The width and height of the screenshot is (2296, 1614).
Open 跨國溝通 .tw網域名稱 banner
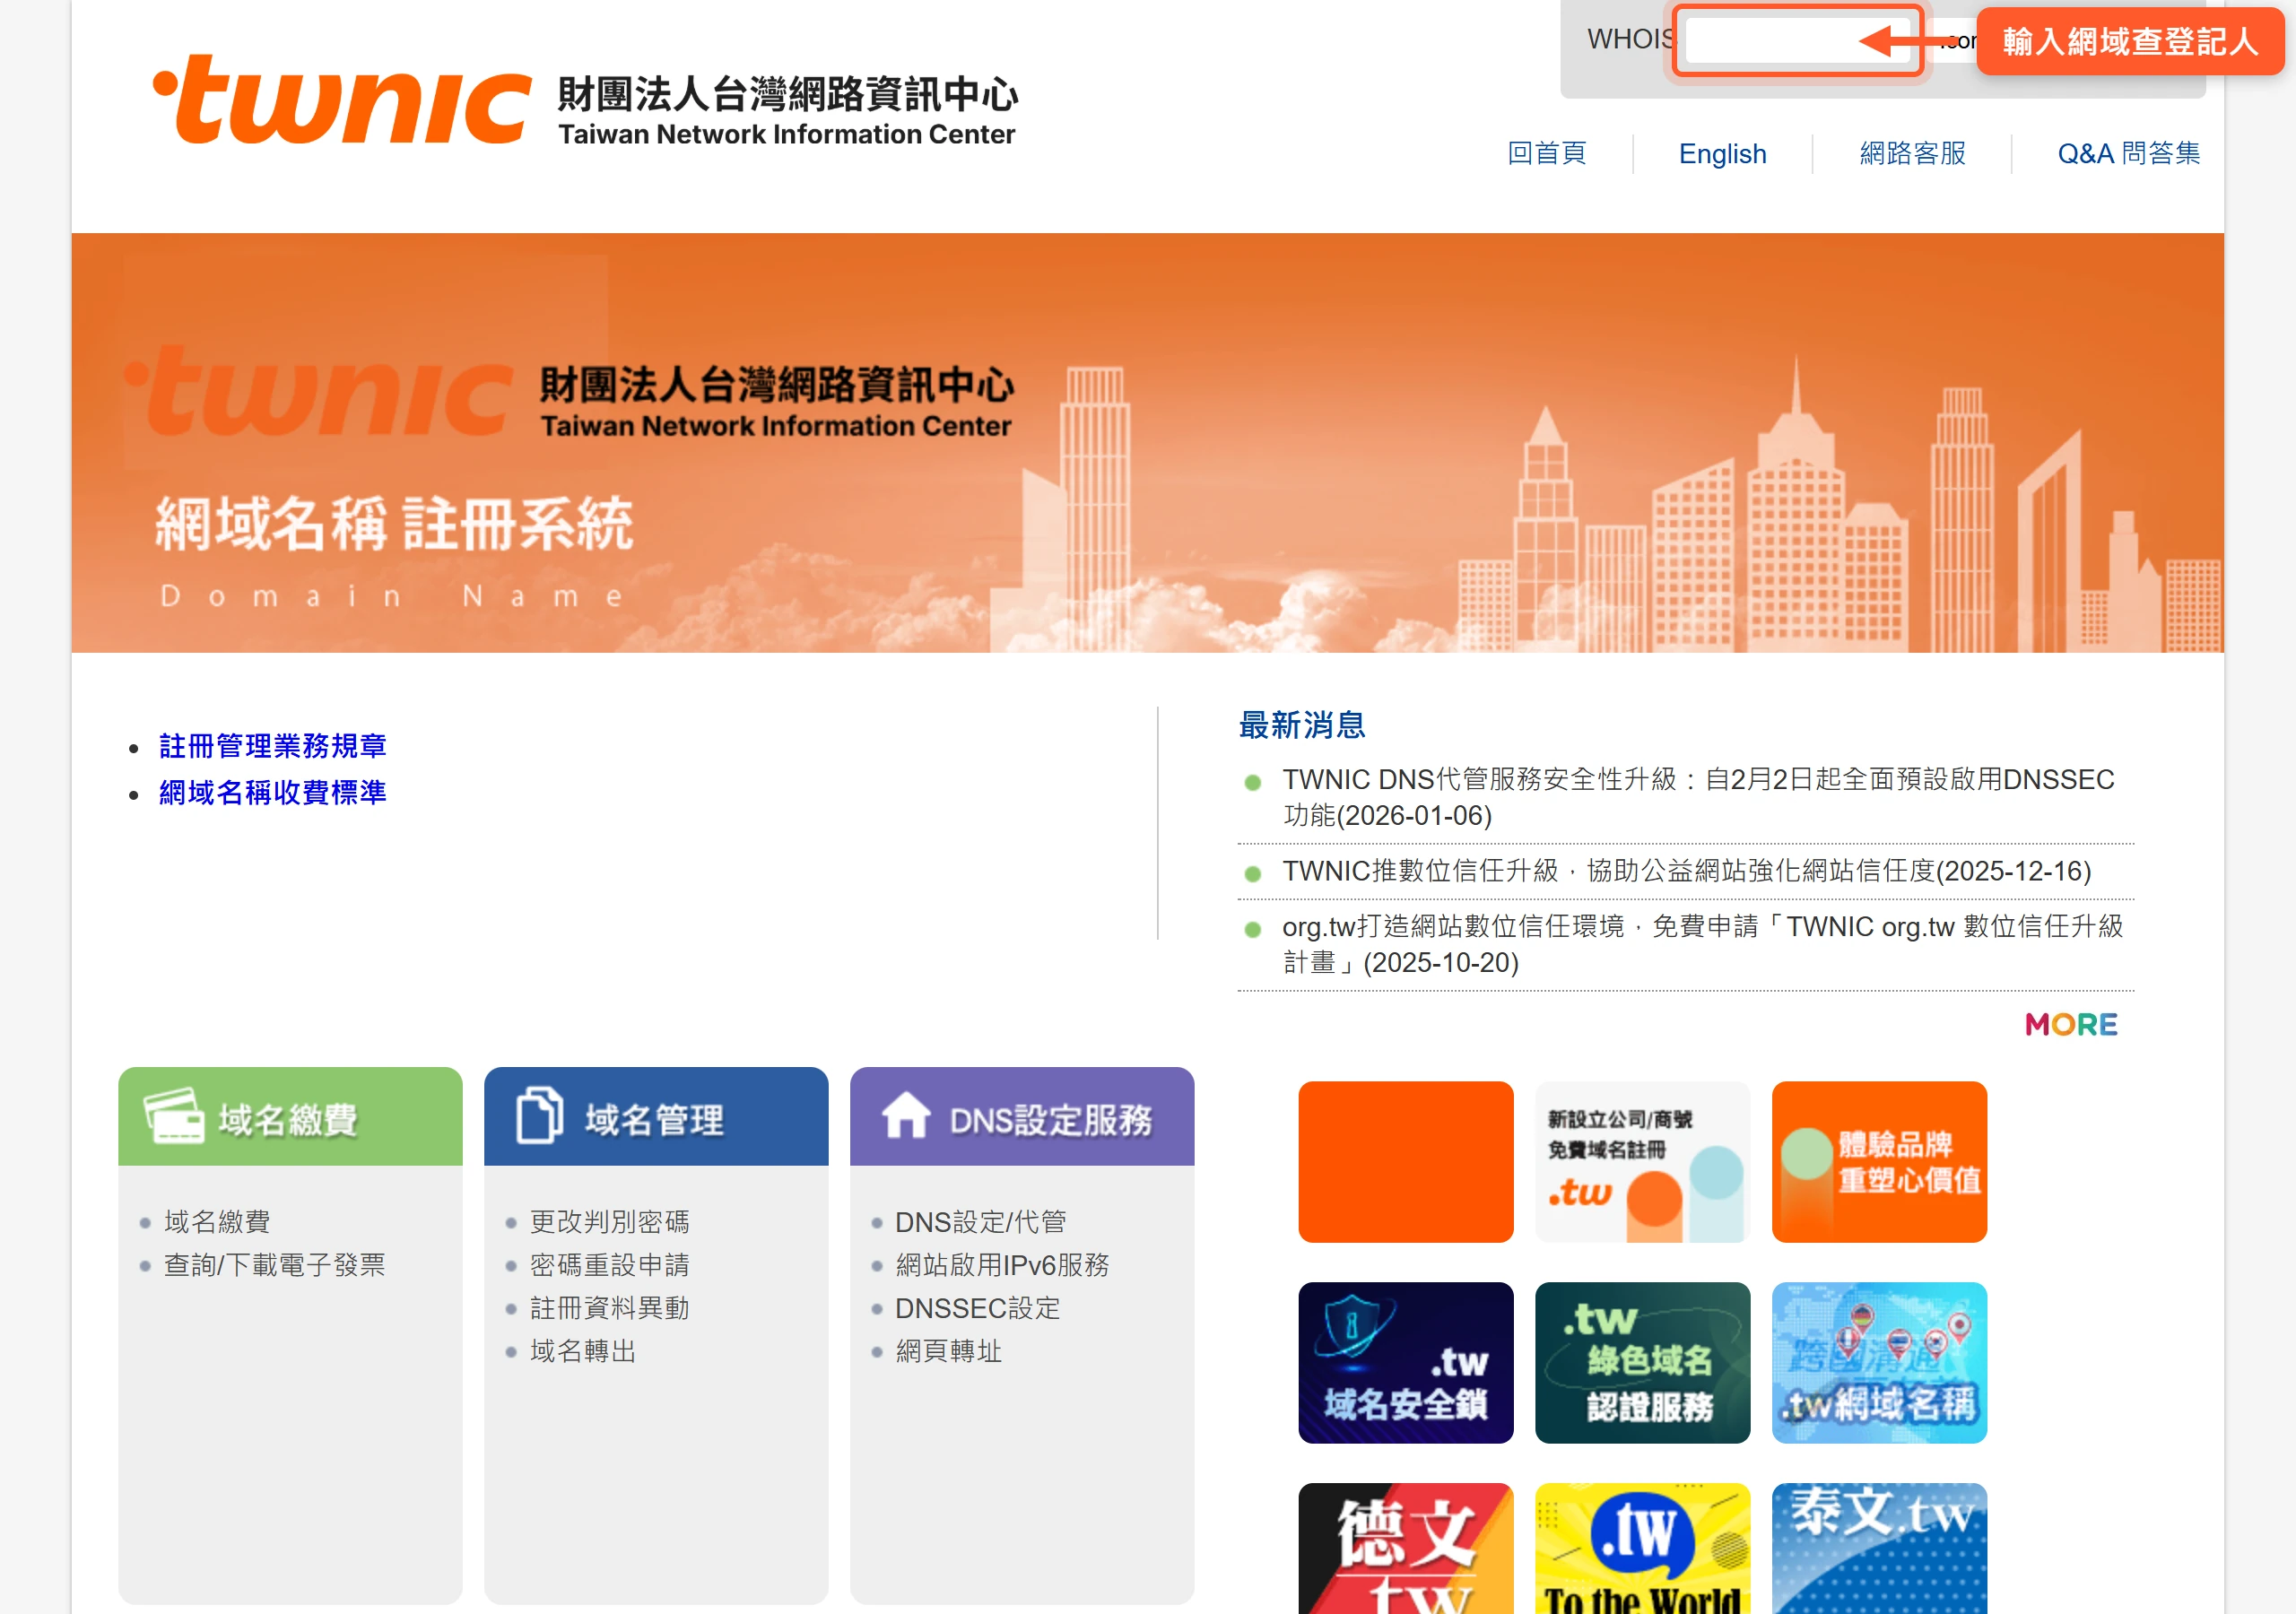[1879, 1362]
